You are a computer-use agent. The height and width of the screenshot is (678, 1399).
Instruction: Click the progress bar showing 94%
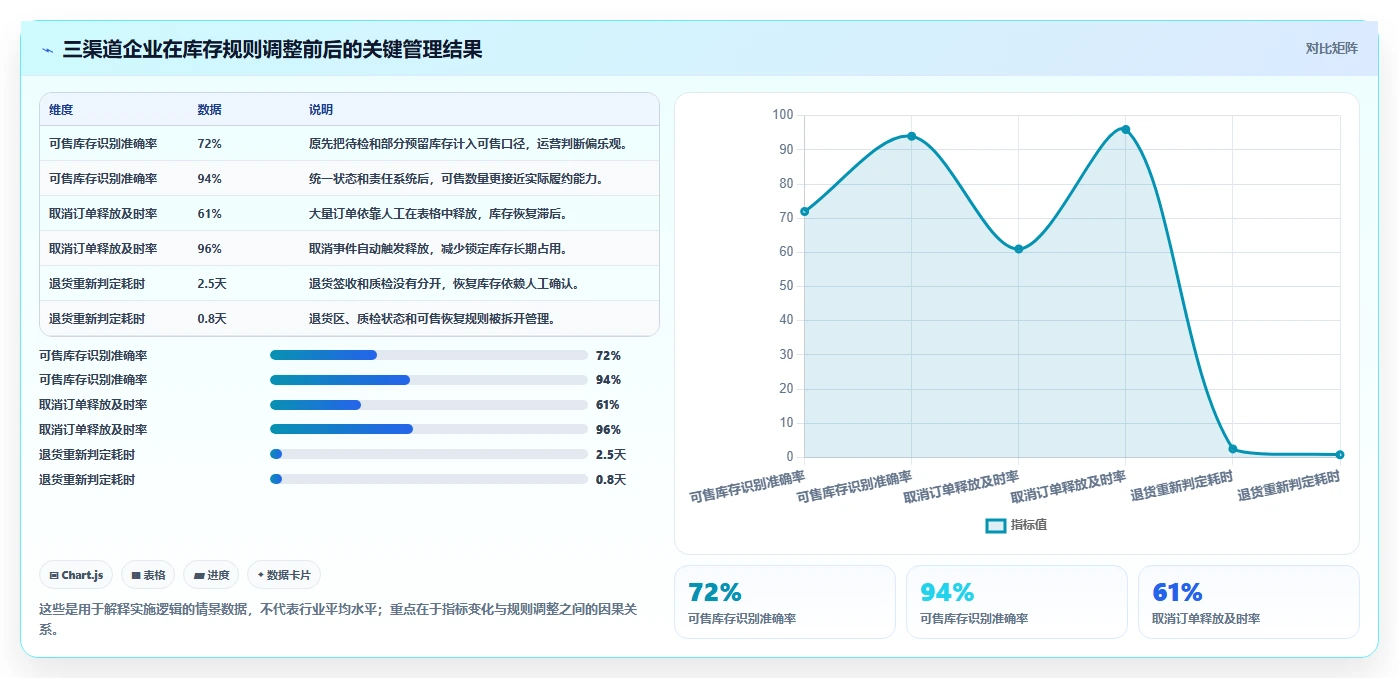pos(429,380)
